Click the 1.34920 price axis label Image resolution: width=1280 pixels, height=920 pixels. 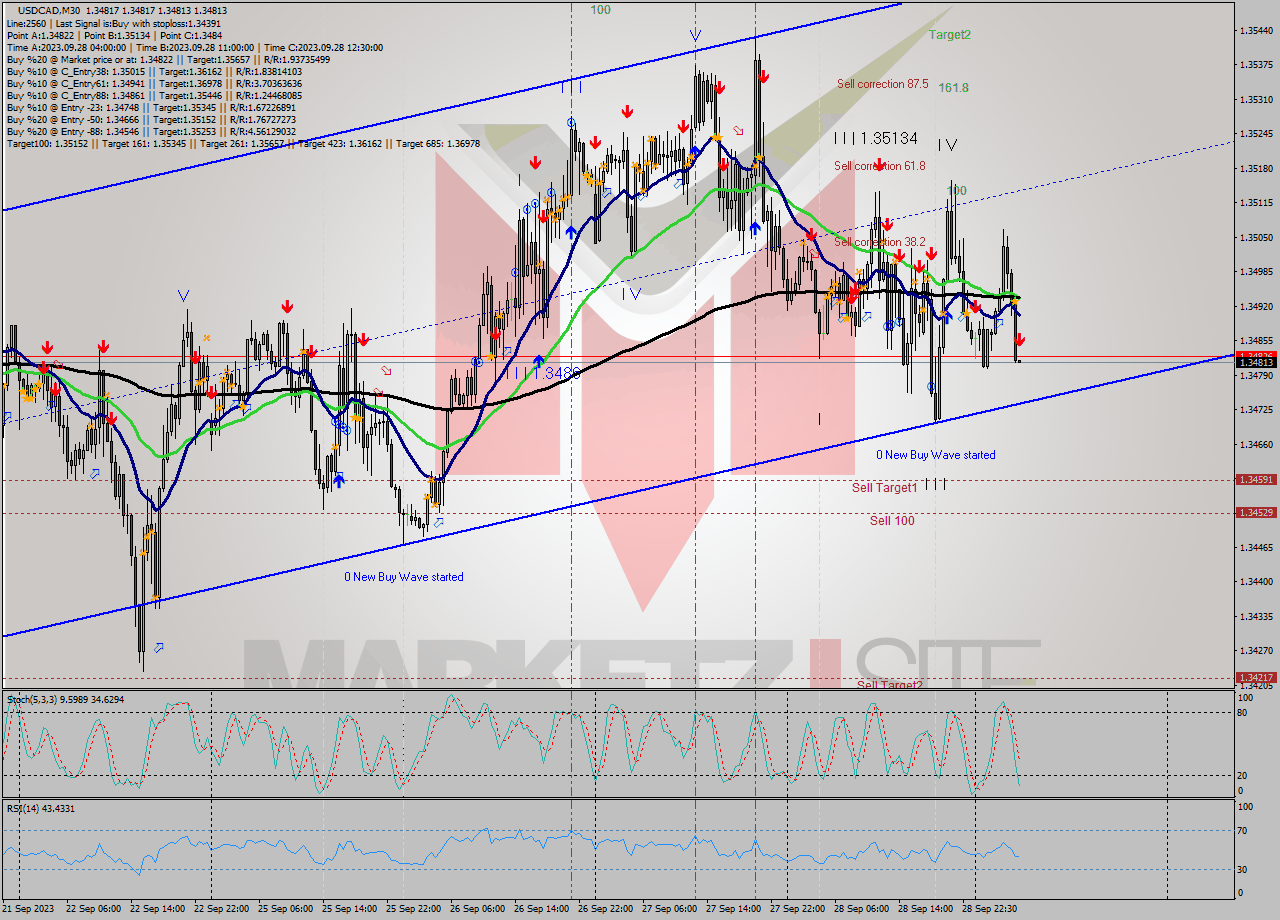click(x=1256, y=307)
